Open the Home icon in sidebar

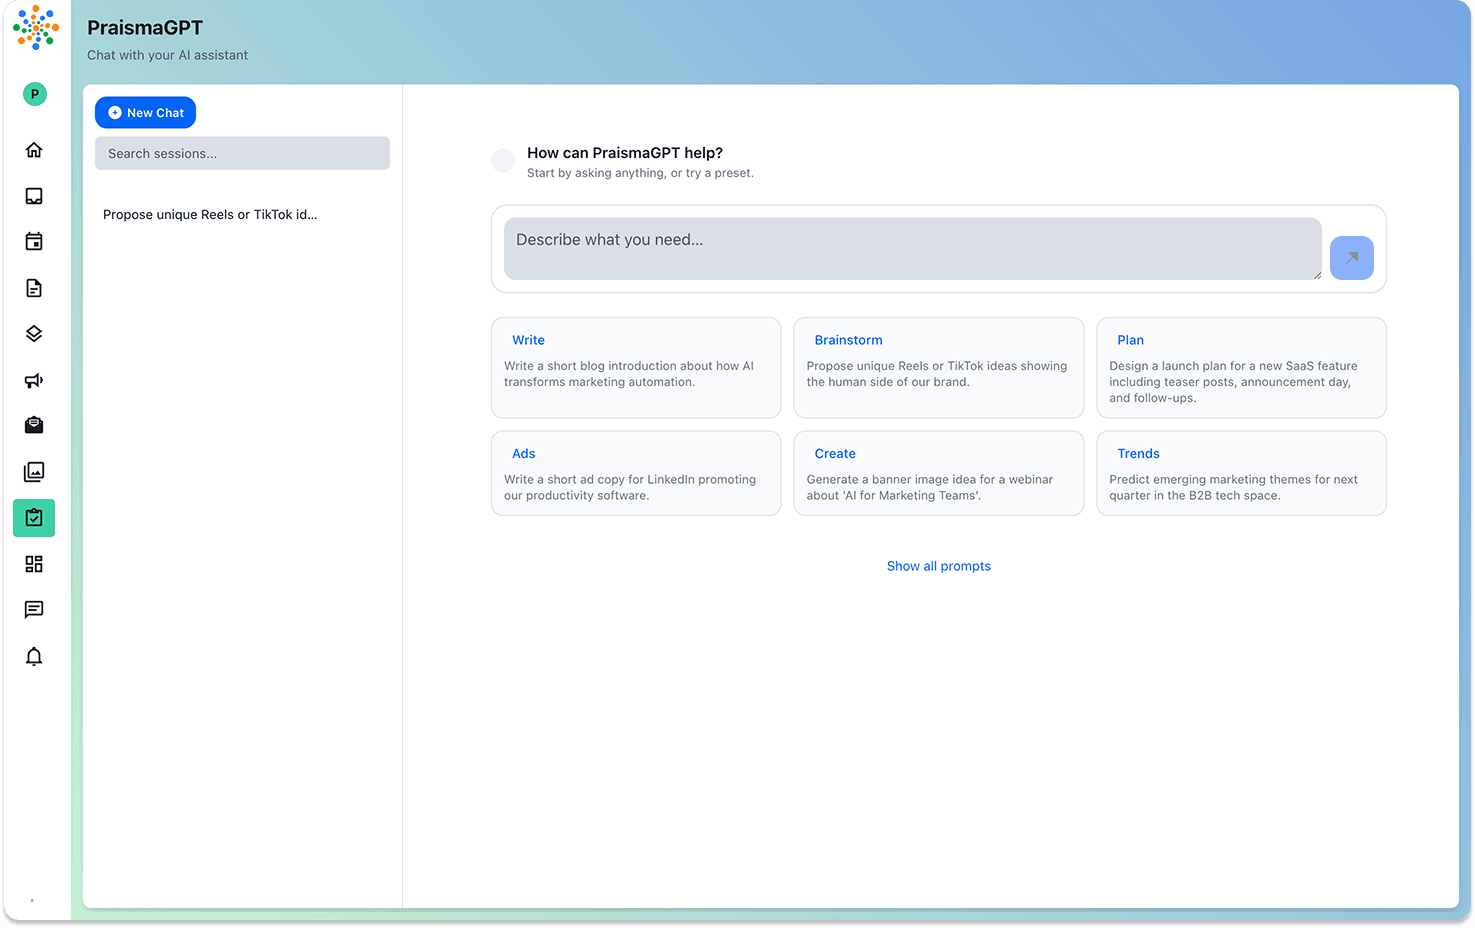click(34, 150)
